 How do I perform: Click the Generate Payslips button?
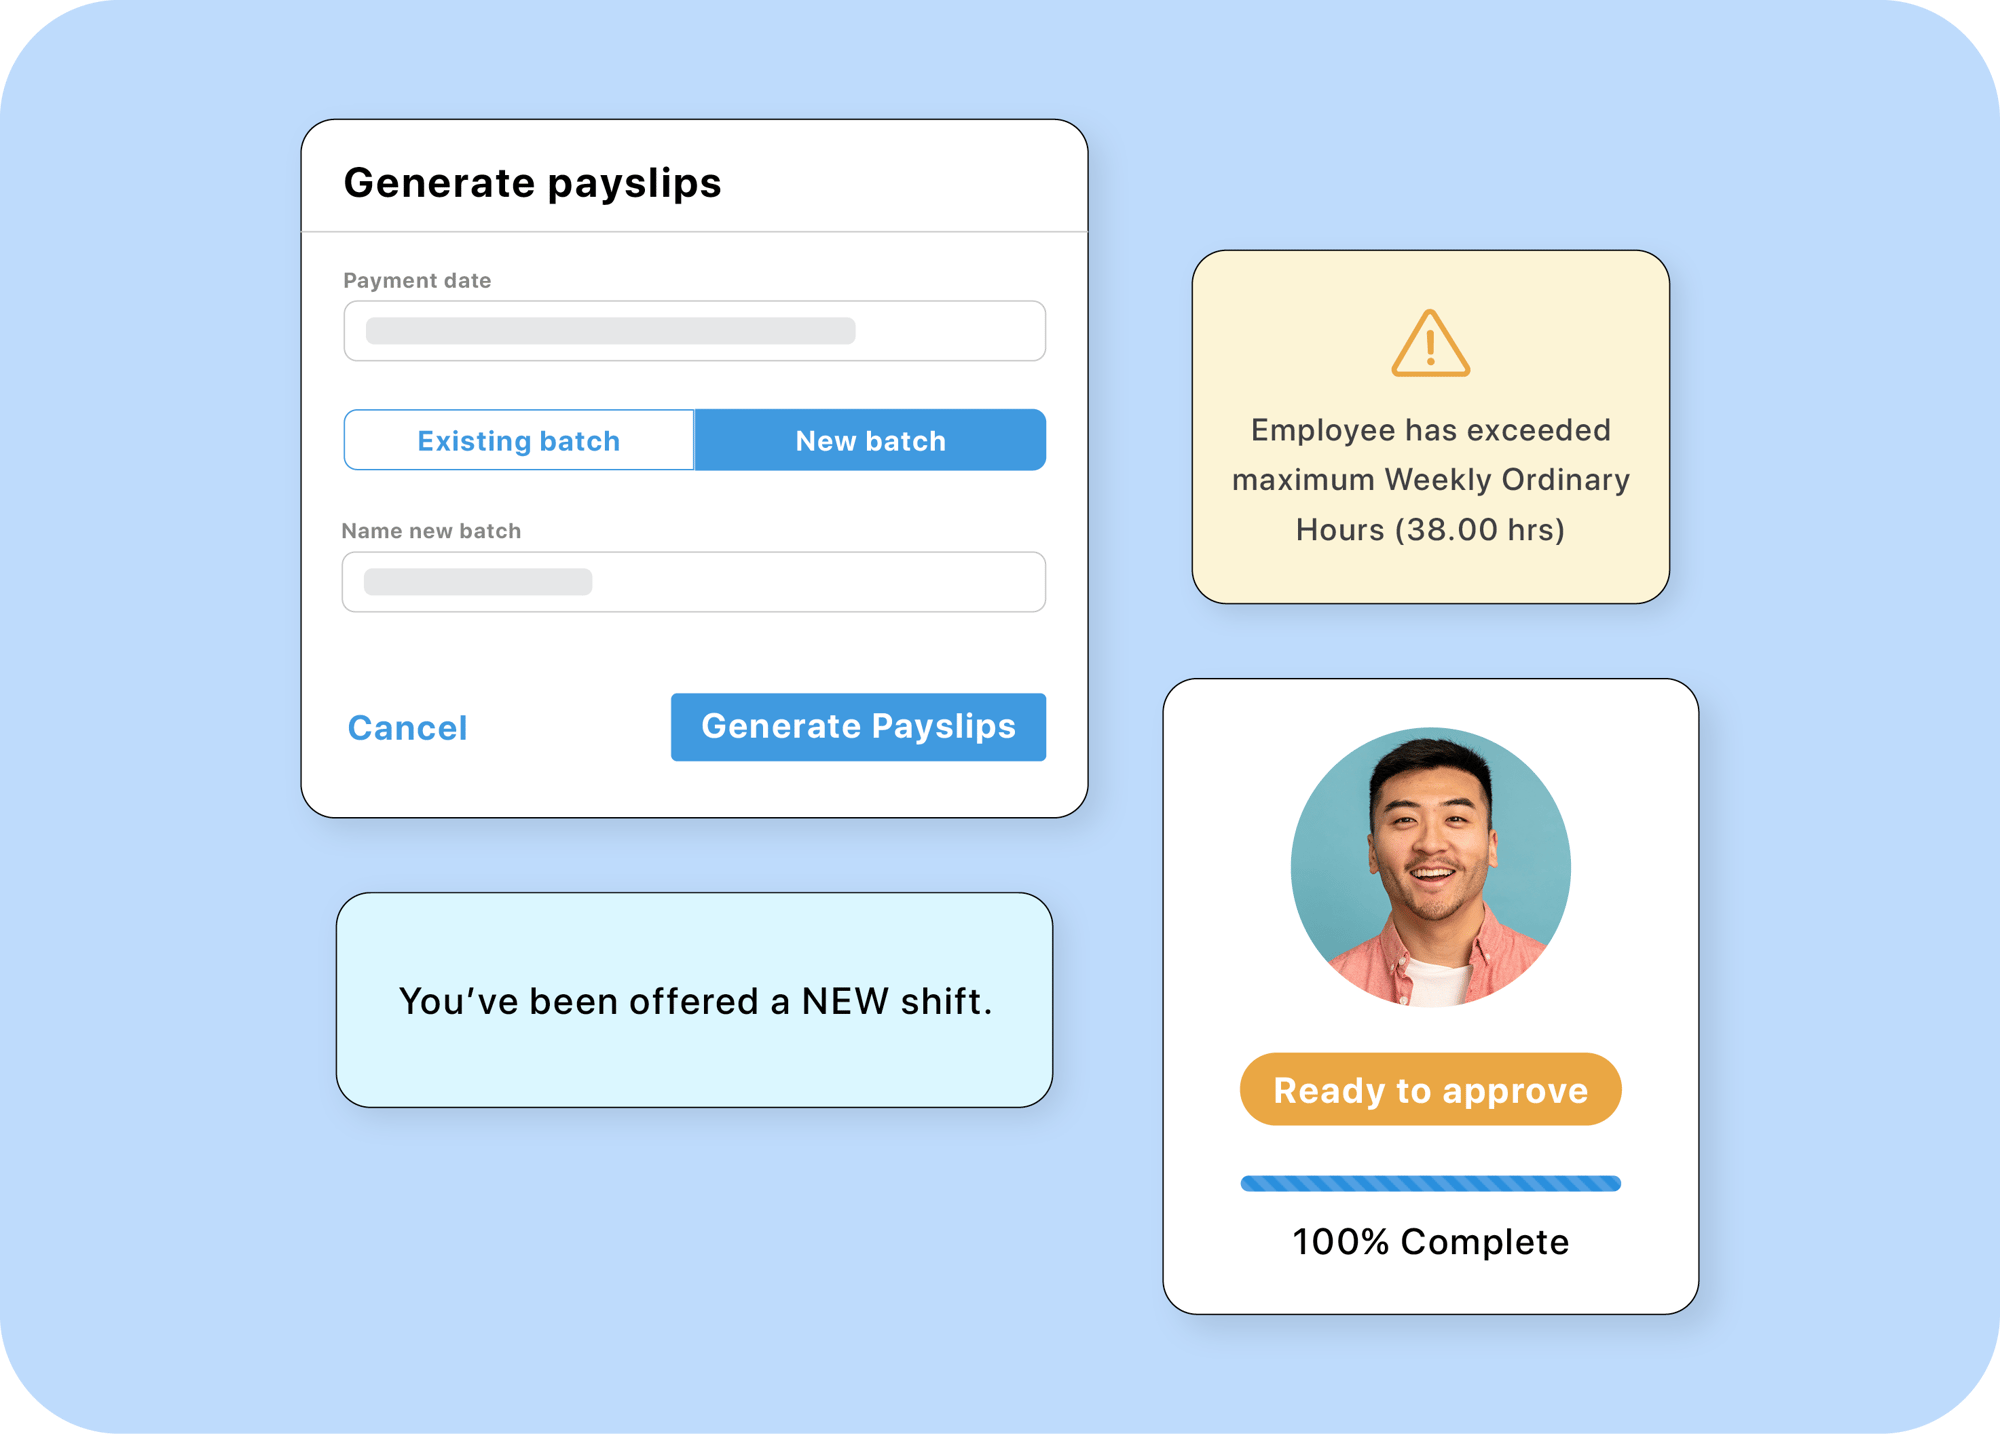(858, 727)
